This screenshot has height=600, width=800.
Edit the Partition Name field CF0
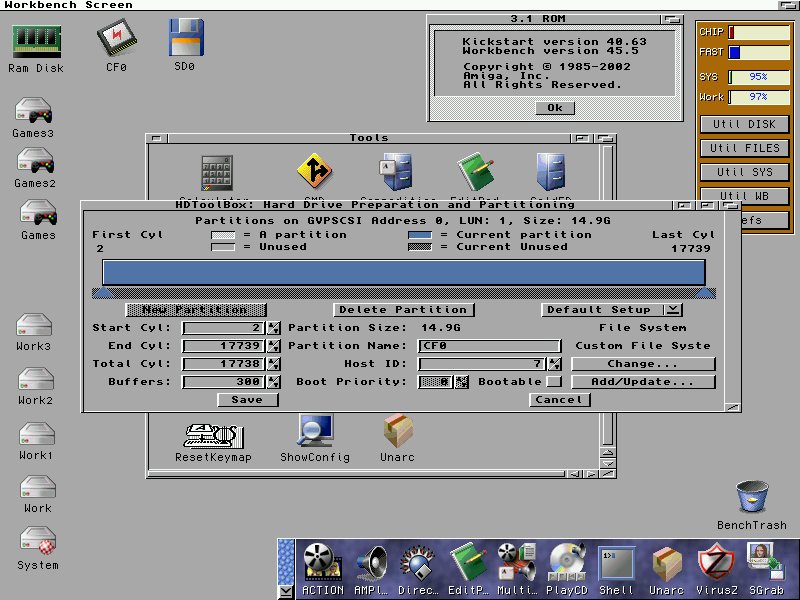pos(490,345)
